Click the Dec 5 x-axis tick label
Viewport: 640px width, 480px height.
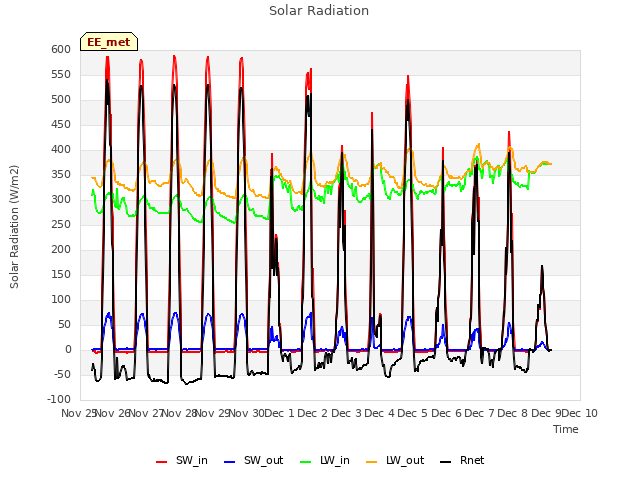point(413,413)
